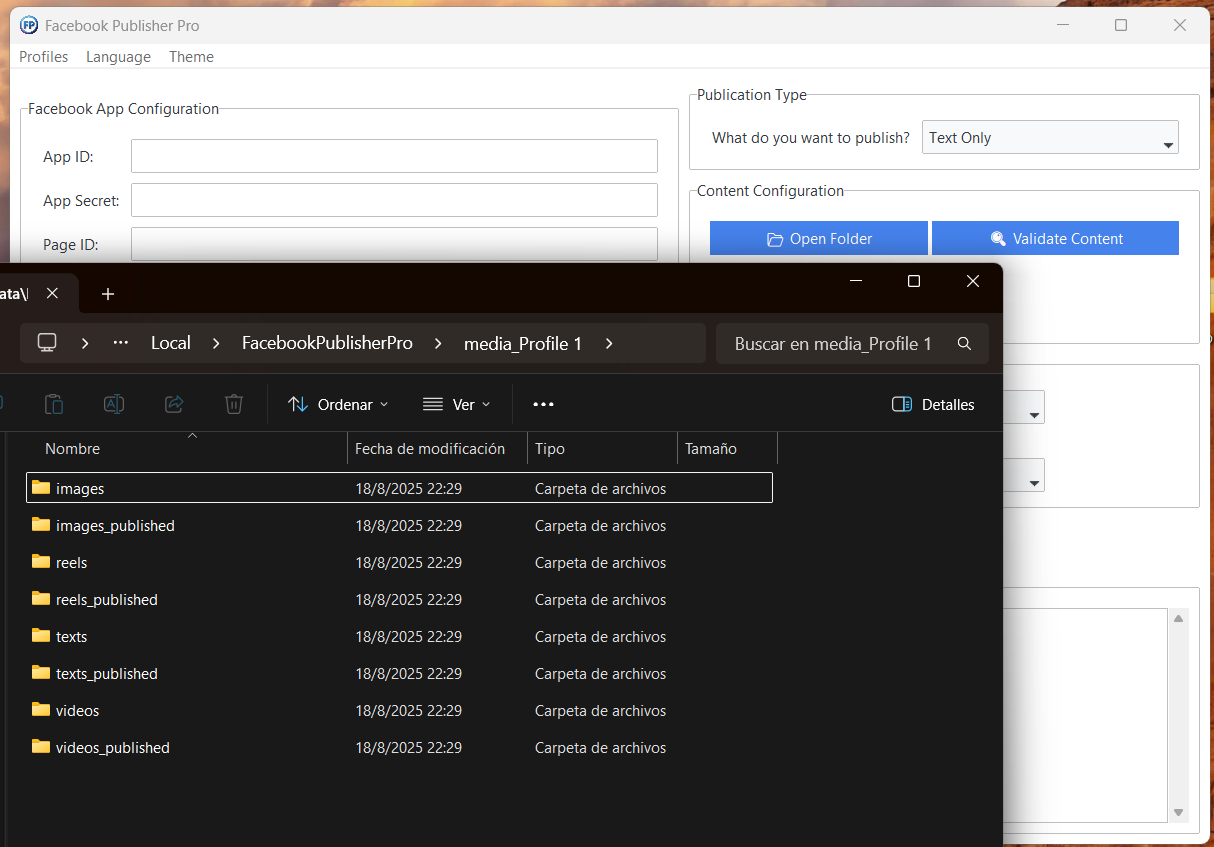Open the 'What do you want to publish?' dropdown

1050,138
